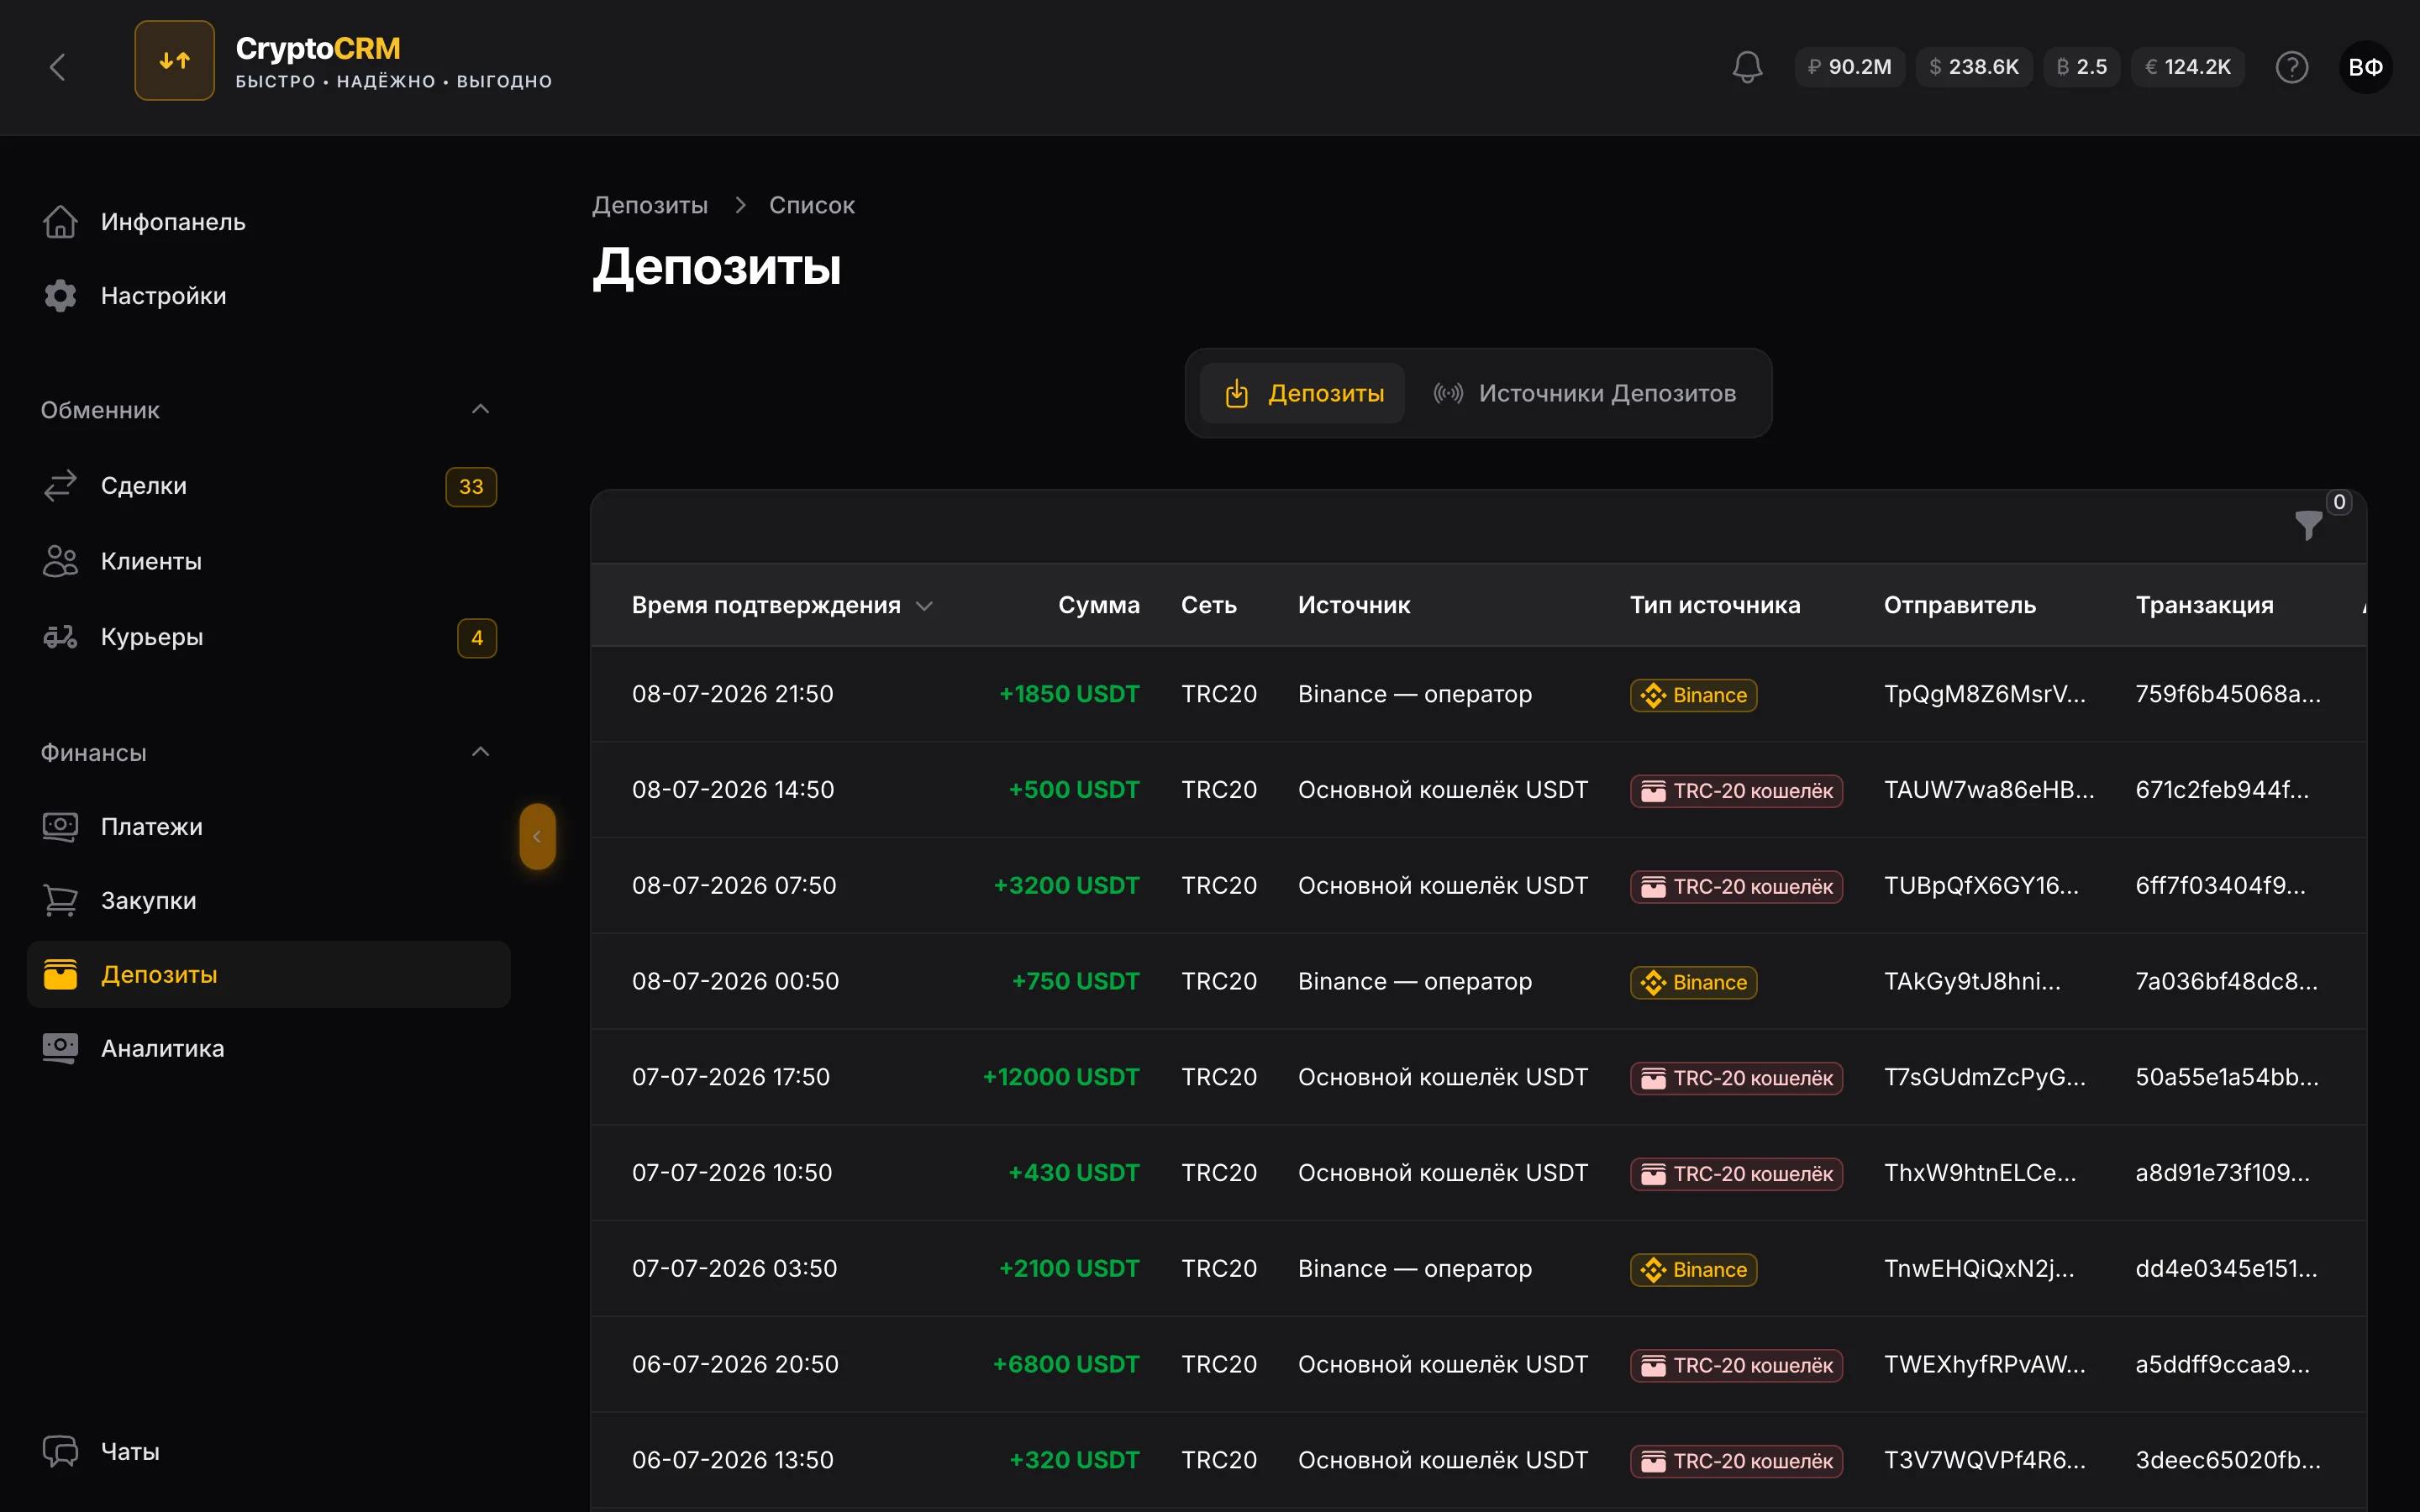
Task: Click the deposit icon in Депозиты tab
Action: (x=1237, y=393)
